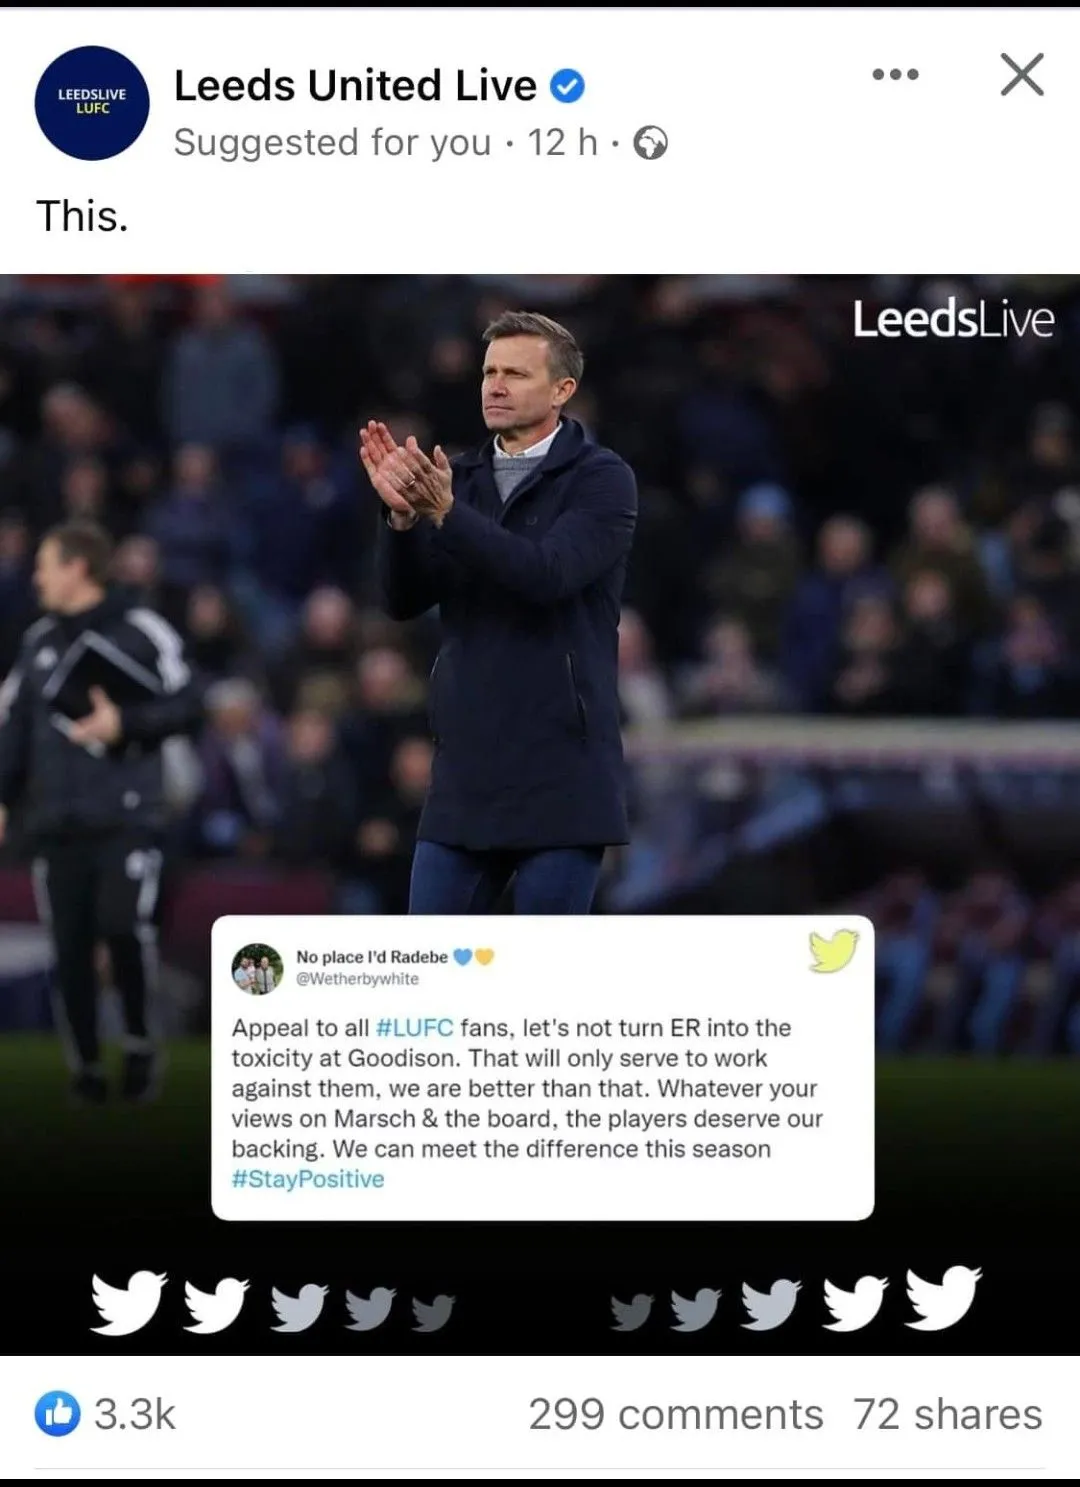
Task: Click the #LUFC hashtag in tweet
Action: (x=414, y=1028)
